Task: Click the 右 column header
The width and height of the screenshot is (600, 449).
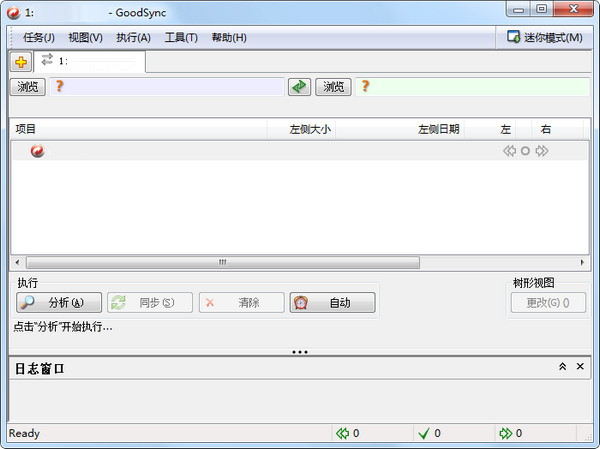Action: (558, 129)
